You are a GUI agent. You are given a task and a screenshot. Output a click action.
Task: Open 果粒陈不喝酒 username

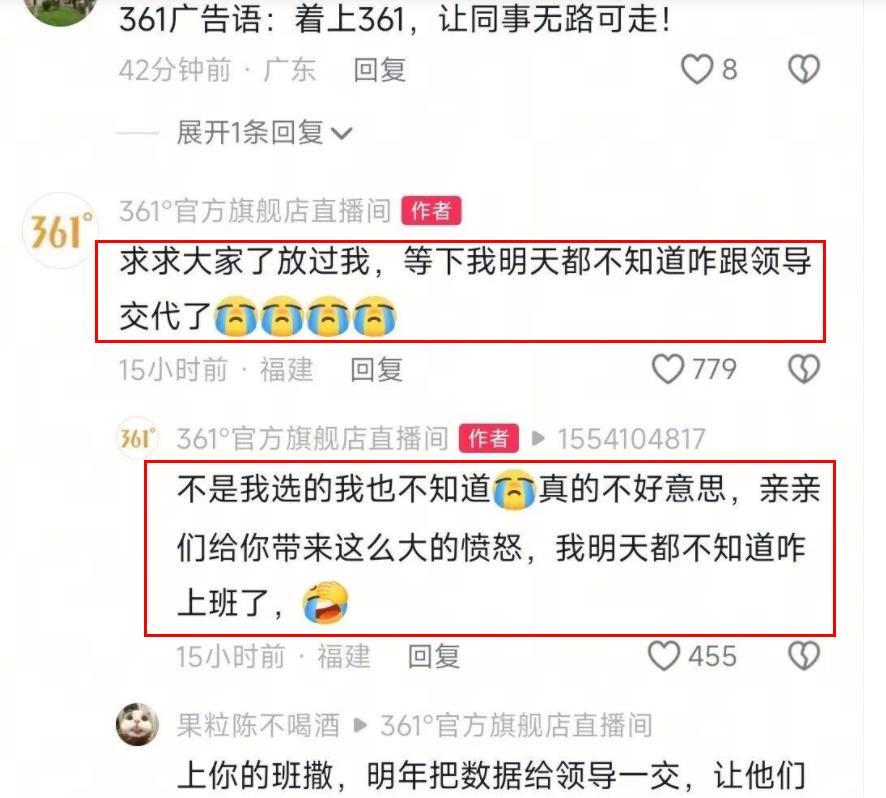pyautogui.click(x=258, y=725)
